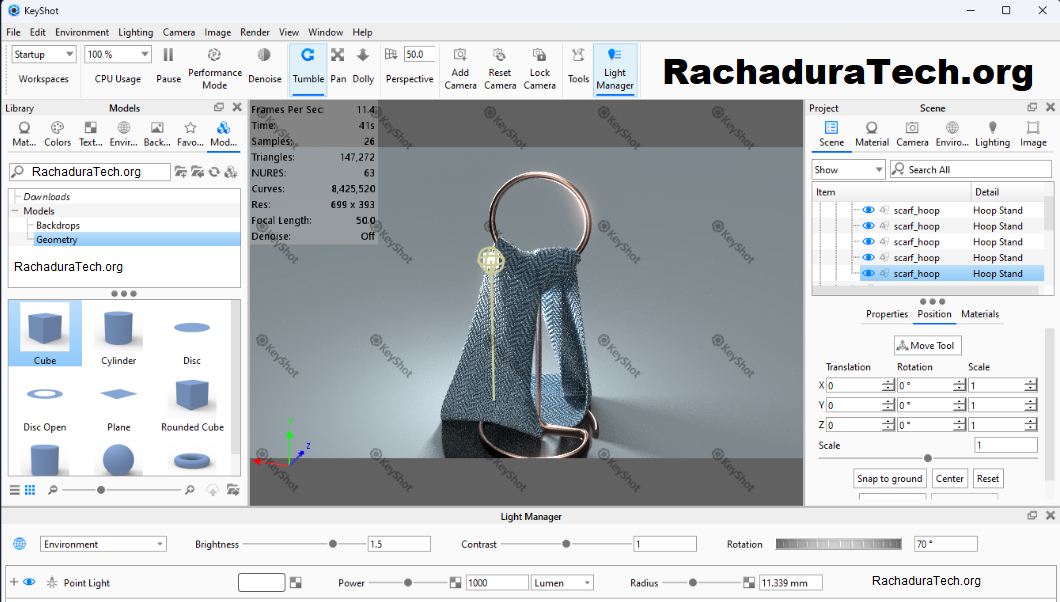
Task: Select the Pan camera tool
Action: [338, 66]
